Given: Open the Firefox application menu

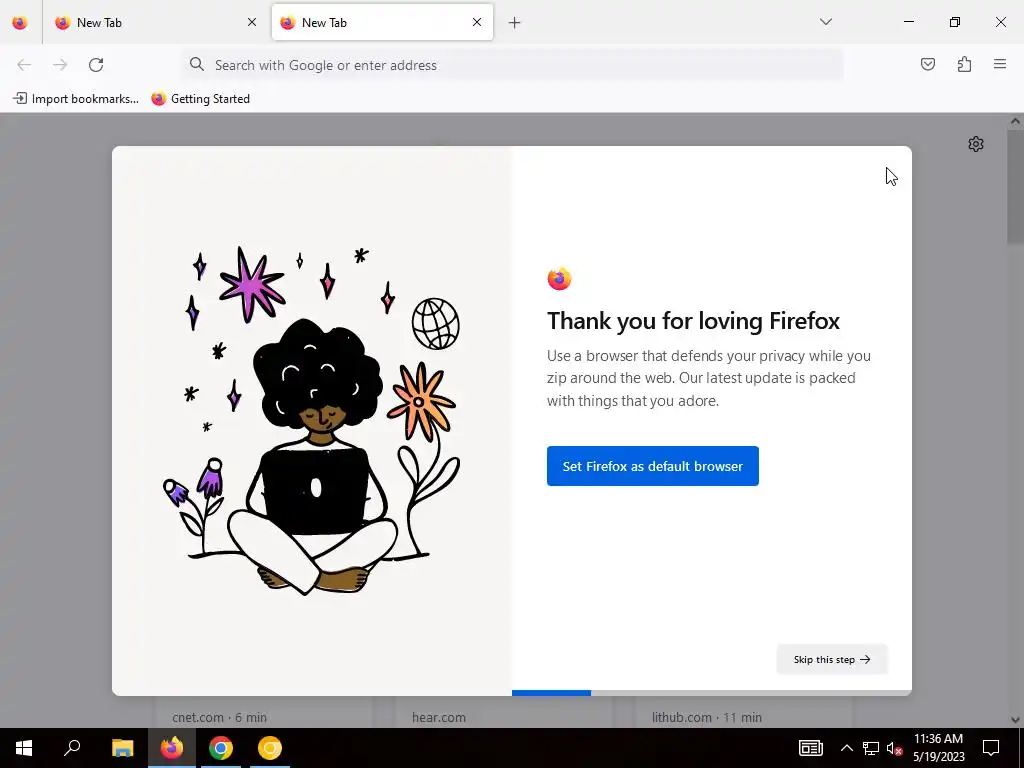Looking at the screenshot, I should point(1000,64).
